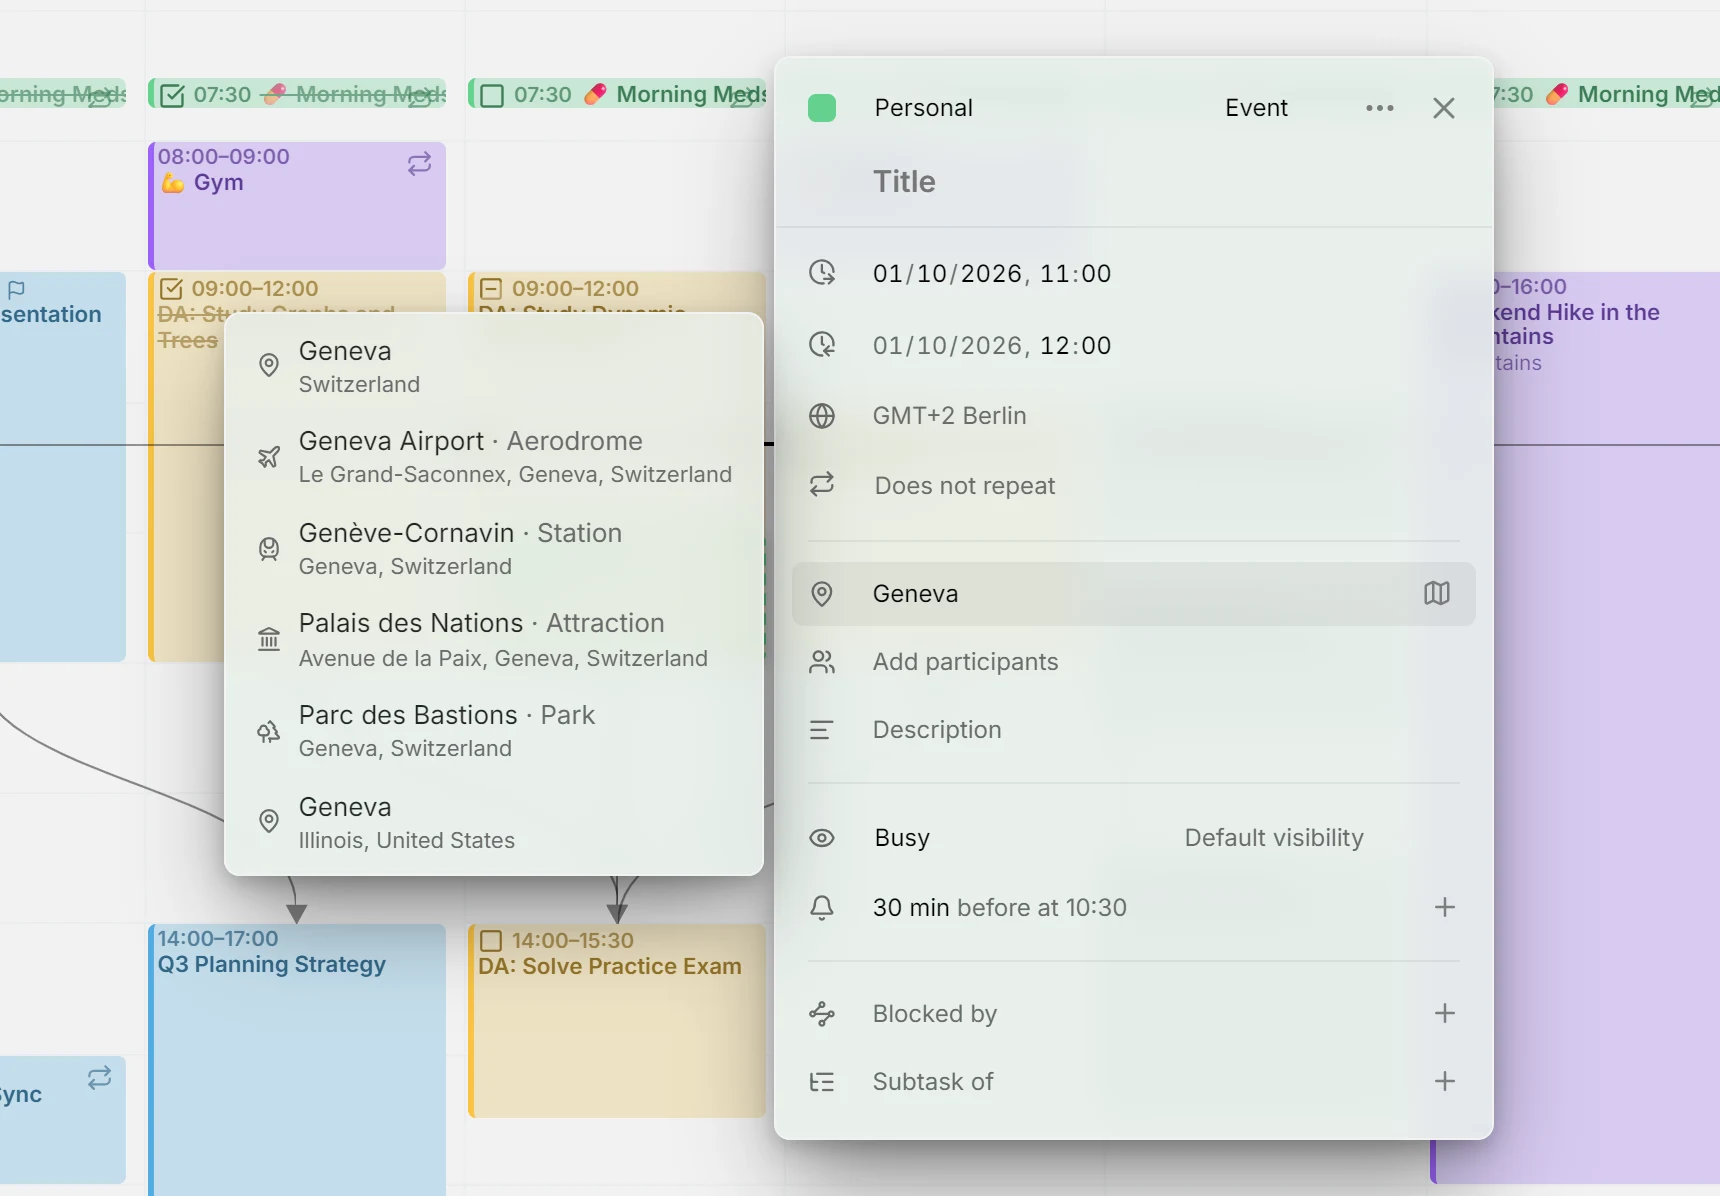Click the Geneva location input field
Viewport: 1720px width, 1196px height.
click(1134, 594)
